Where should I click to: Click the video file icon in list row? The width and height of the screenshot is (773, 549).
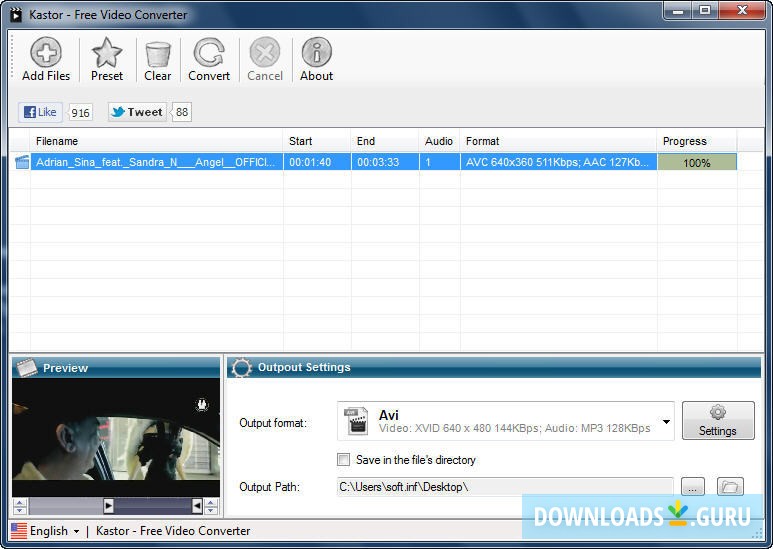click(22, 162)
